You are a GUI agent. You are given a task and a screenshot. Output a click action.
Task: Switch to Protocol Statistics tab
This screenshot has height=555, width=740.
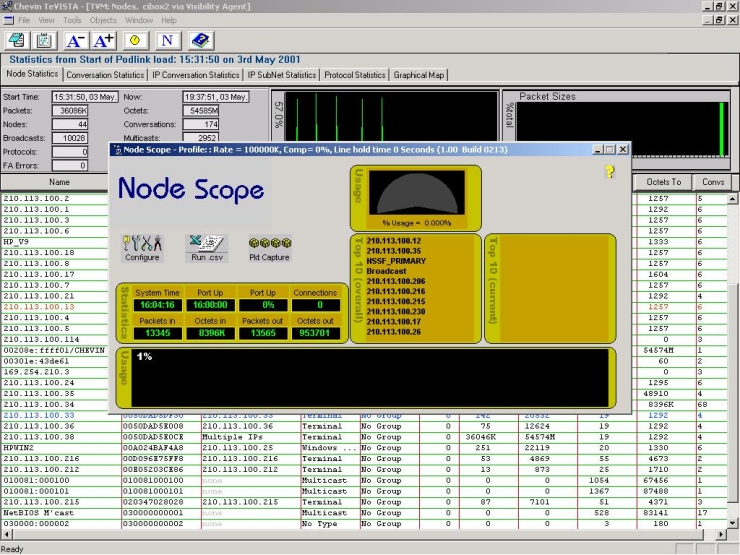click(x=355, y=75)
